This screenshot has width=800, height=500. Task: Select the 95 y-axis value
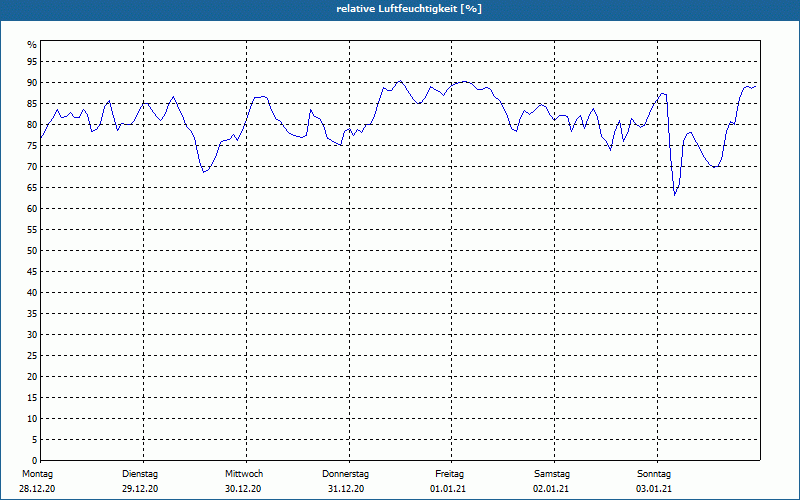click(32, 62)
